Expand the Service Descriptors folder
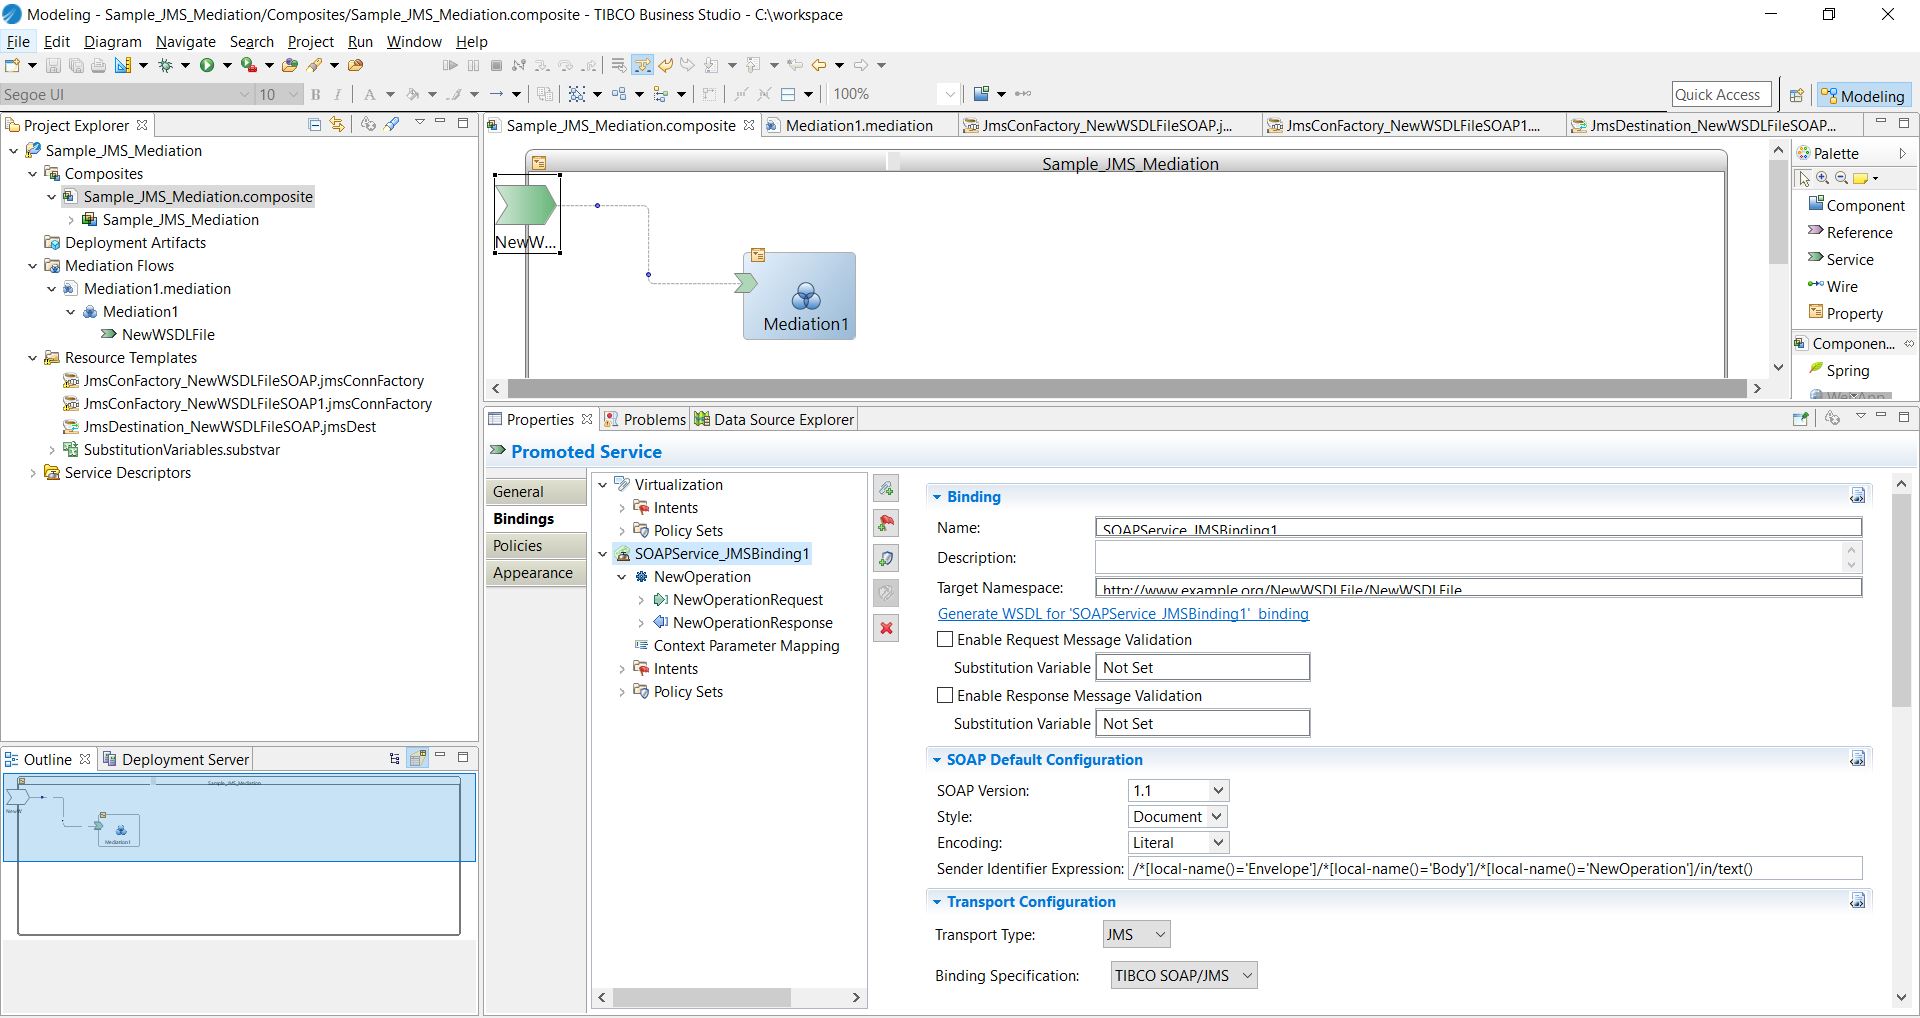The image size is (1920, 1018). point(33,473)
